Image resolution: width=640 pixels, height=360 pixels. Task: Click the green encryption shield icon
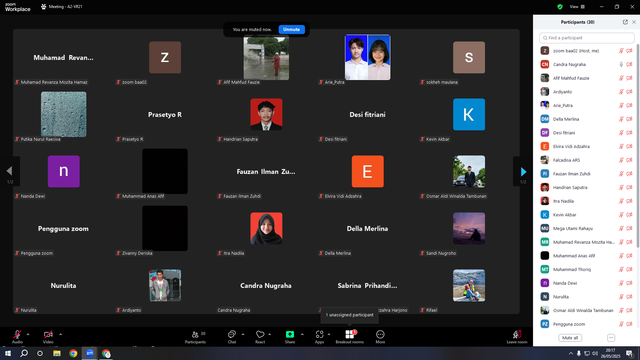[560, 7]
